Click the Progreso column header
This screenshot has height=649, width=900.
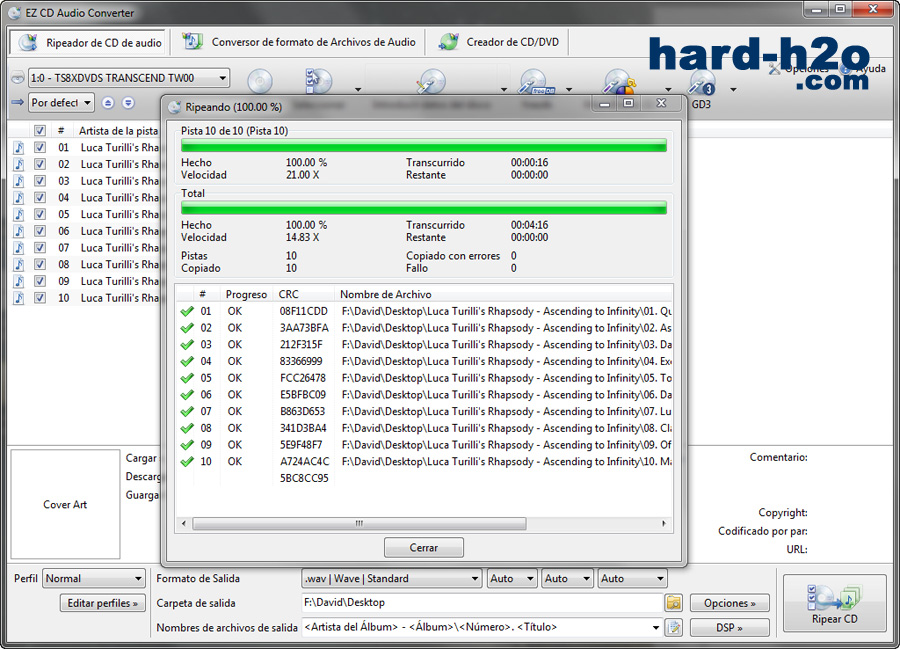[x=247, y=294]
